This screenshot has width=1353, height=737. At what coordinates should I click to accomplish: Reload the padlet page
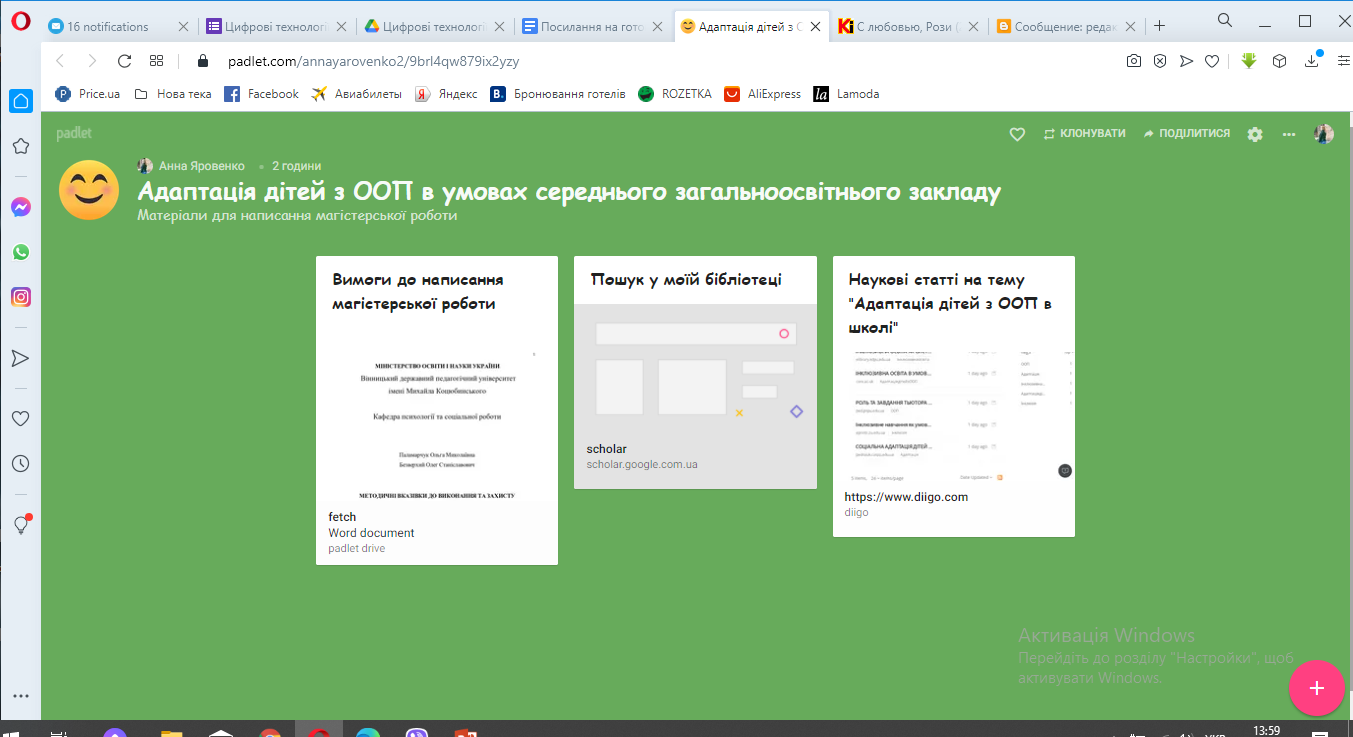125,61
